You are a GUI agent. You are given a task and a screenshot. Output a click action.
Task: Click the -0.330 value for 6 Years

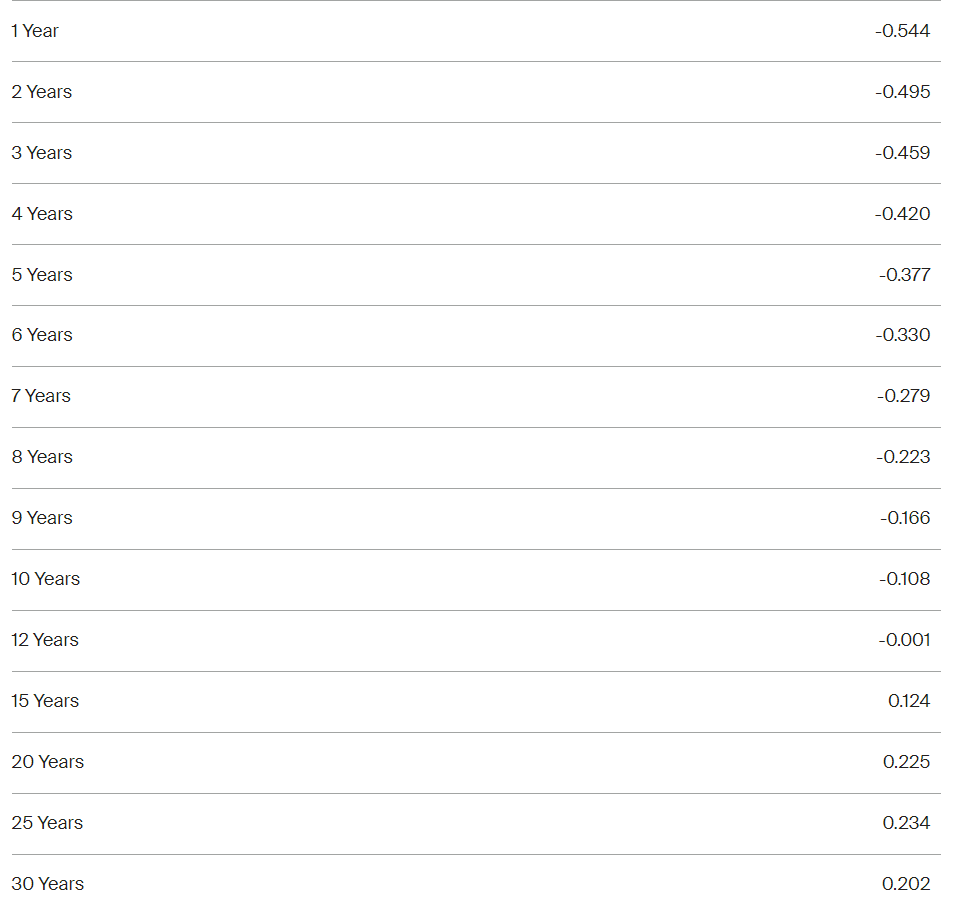[903, 335]
